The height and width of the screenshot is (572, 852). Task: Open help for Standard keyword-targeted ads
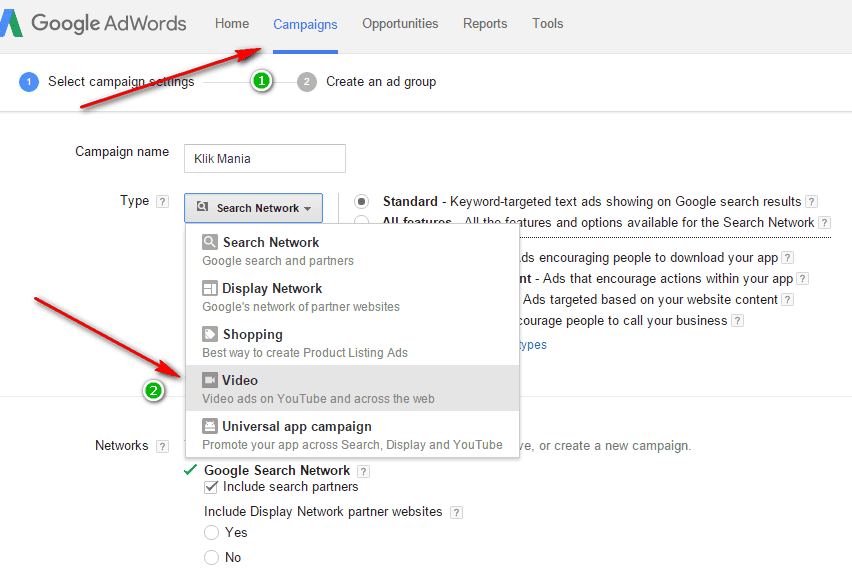click(x=811, y=202)
